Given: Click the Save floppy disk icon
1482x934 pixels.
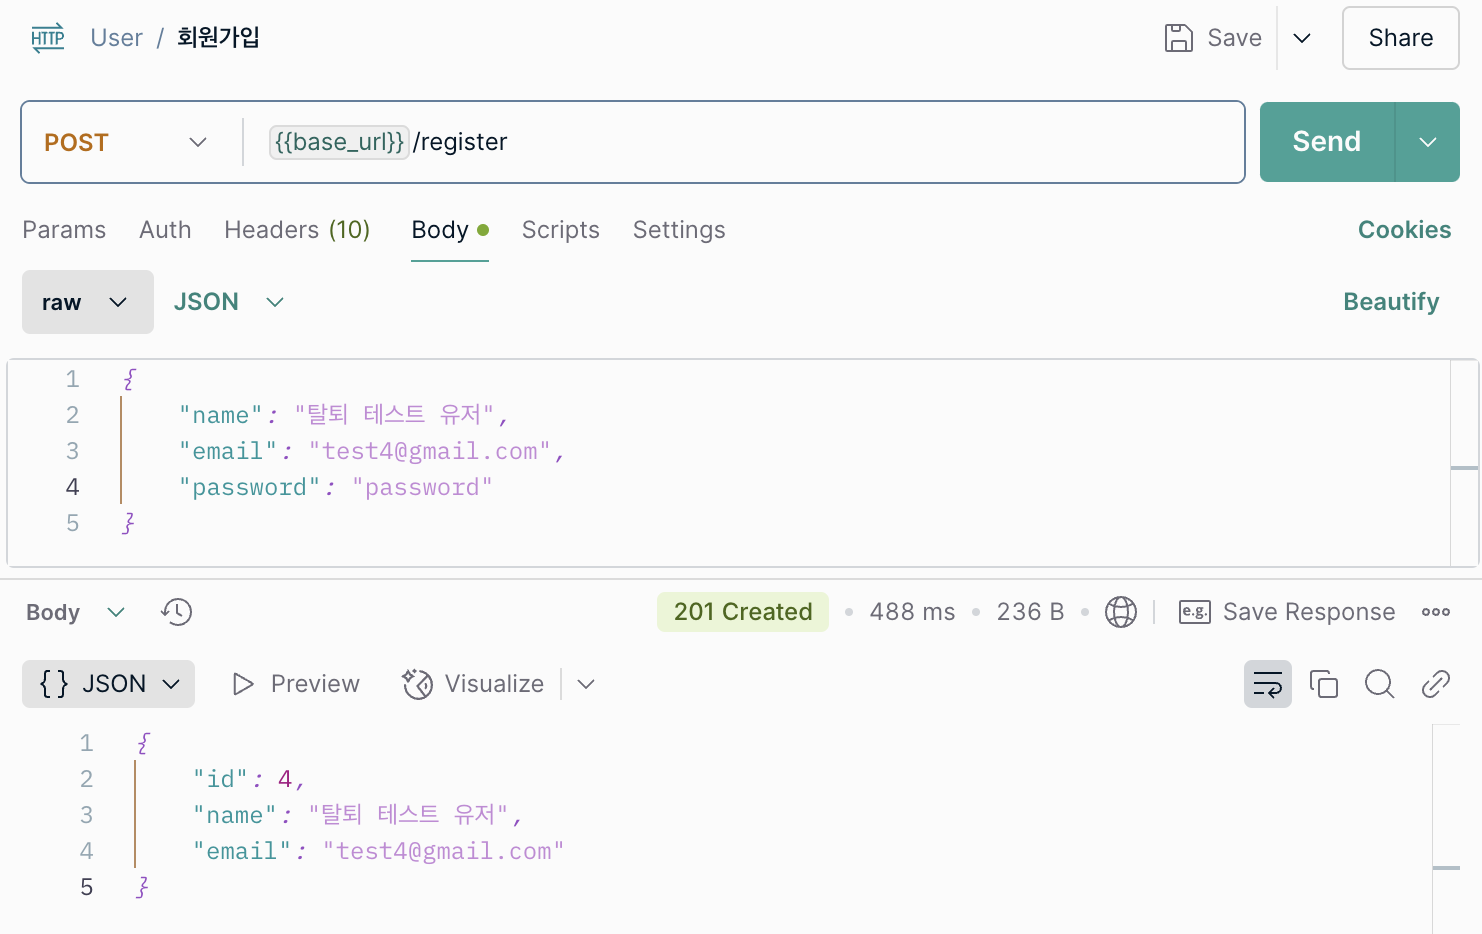Looking at the screenshot, I should click(x=1179, y=38).
